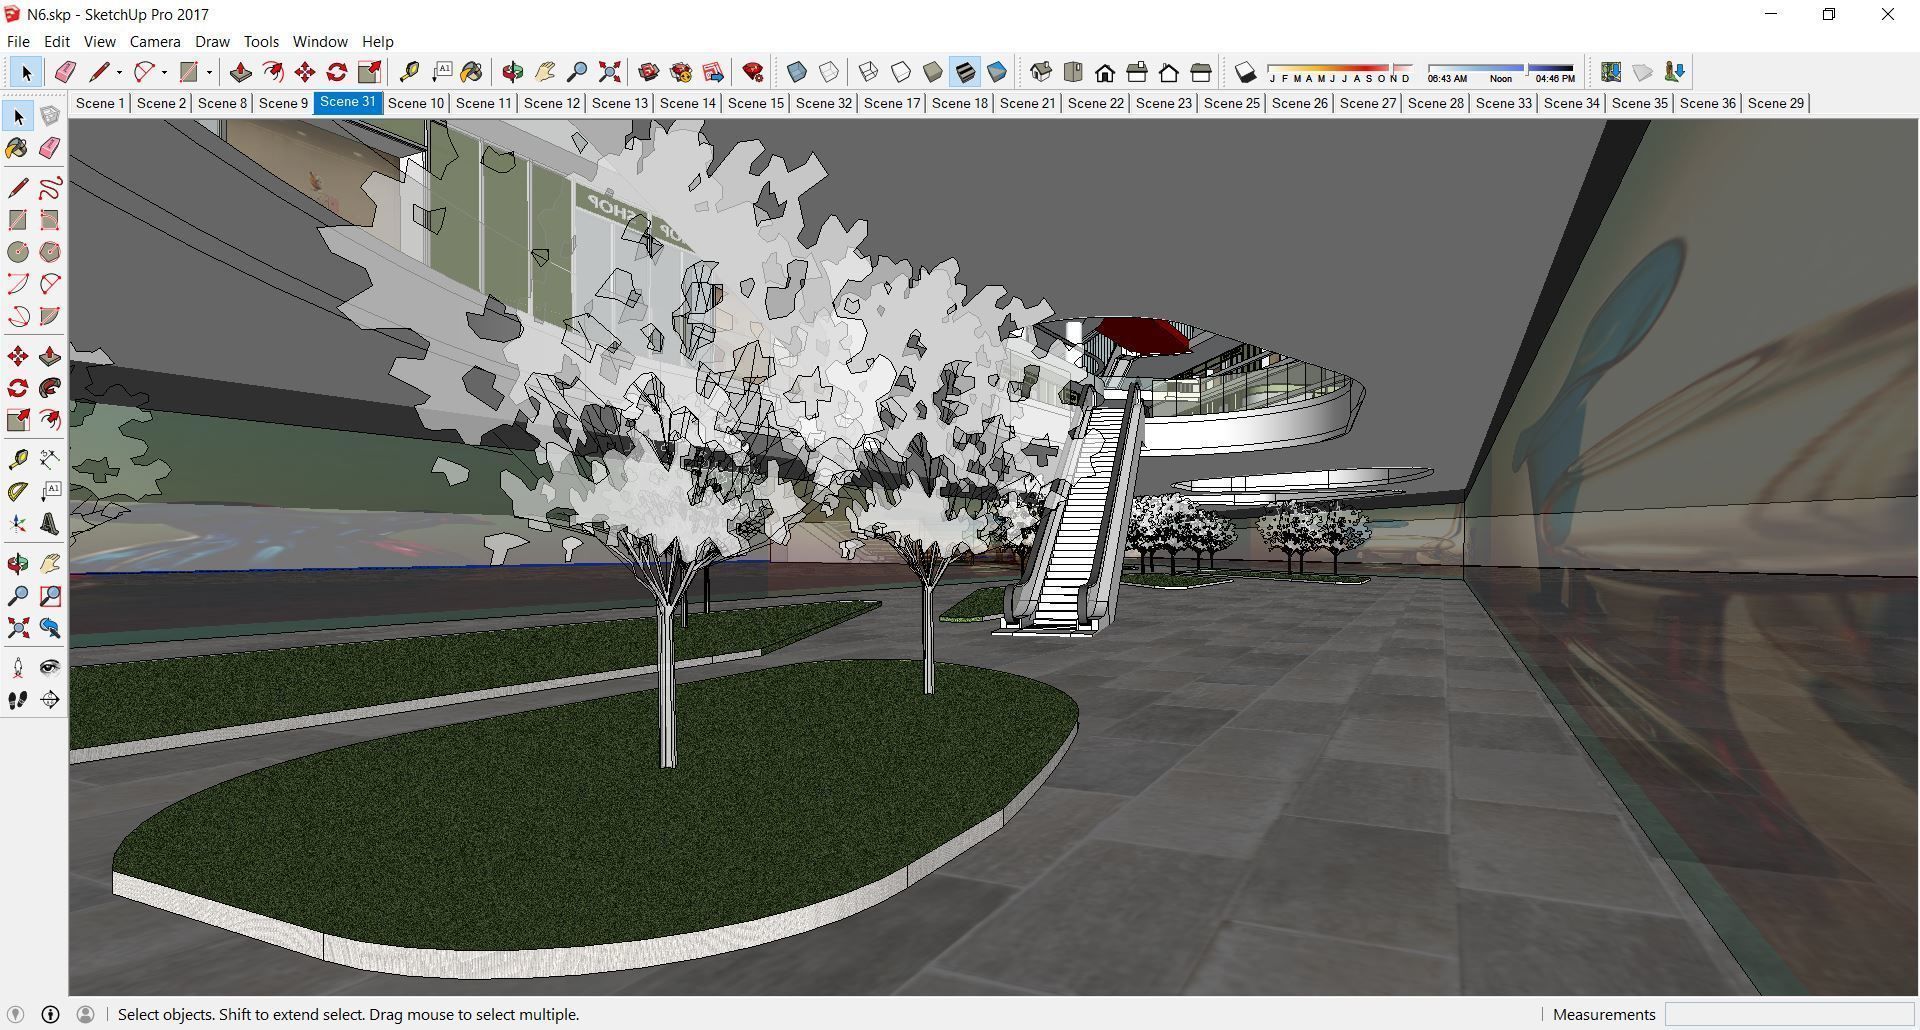Viewport: 1920px width, 1030px height.
Task: Toggle X-Ray face style
Action: tap(797, 72)
